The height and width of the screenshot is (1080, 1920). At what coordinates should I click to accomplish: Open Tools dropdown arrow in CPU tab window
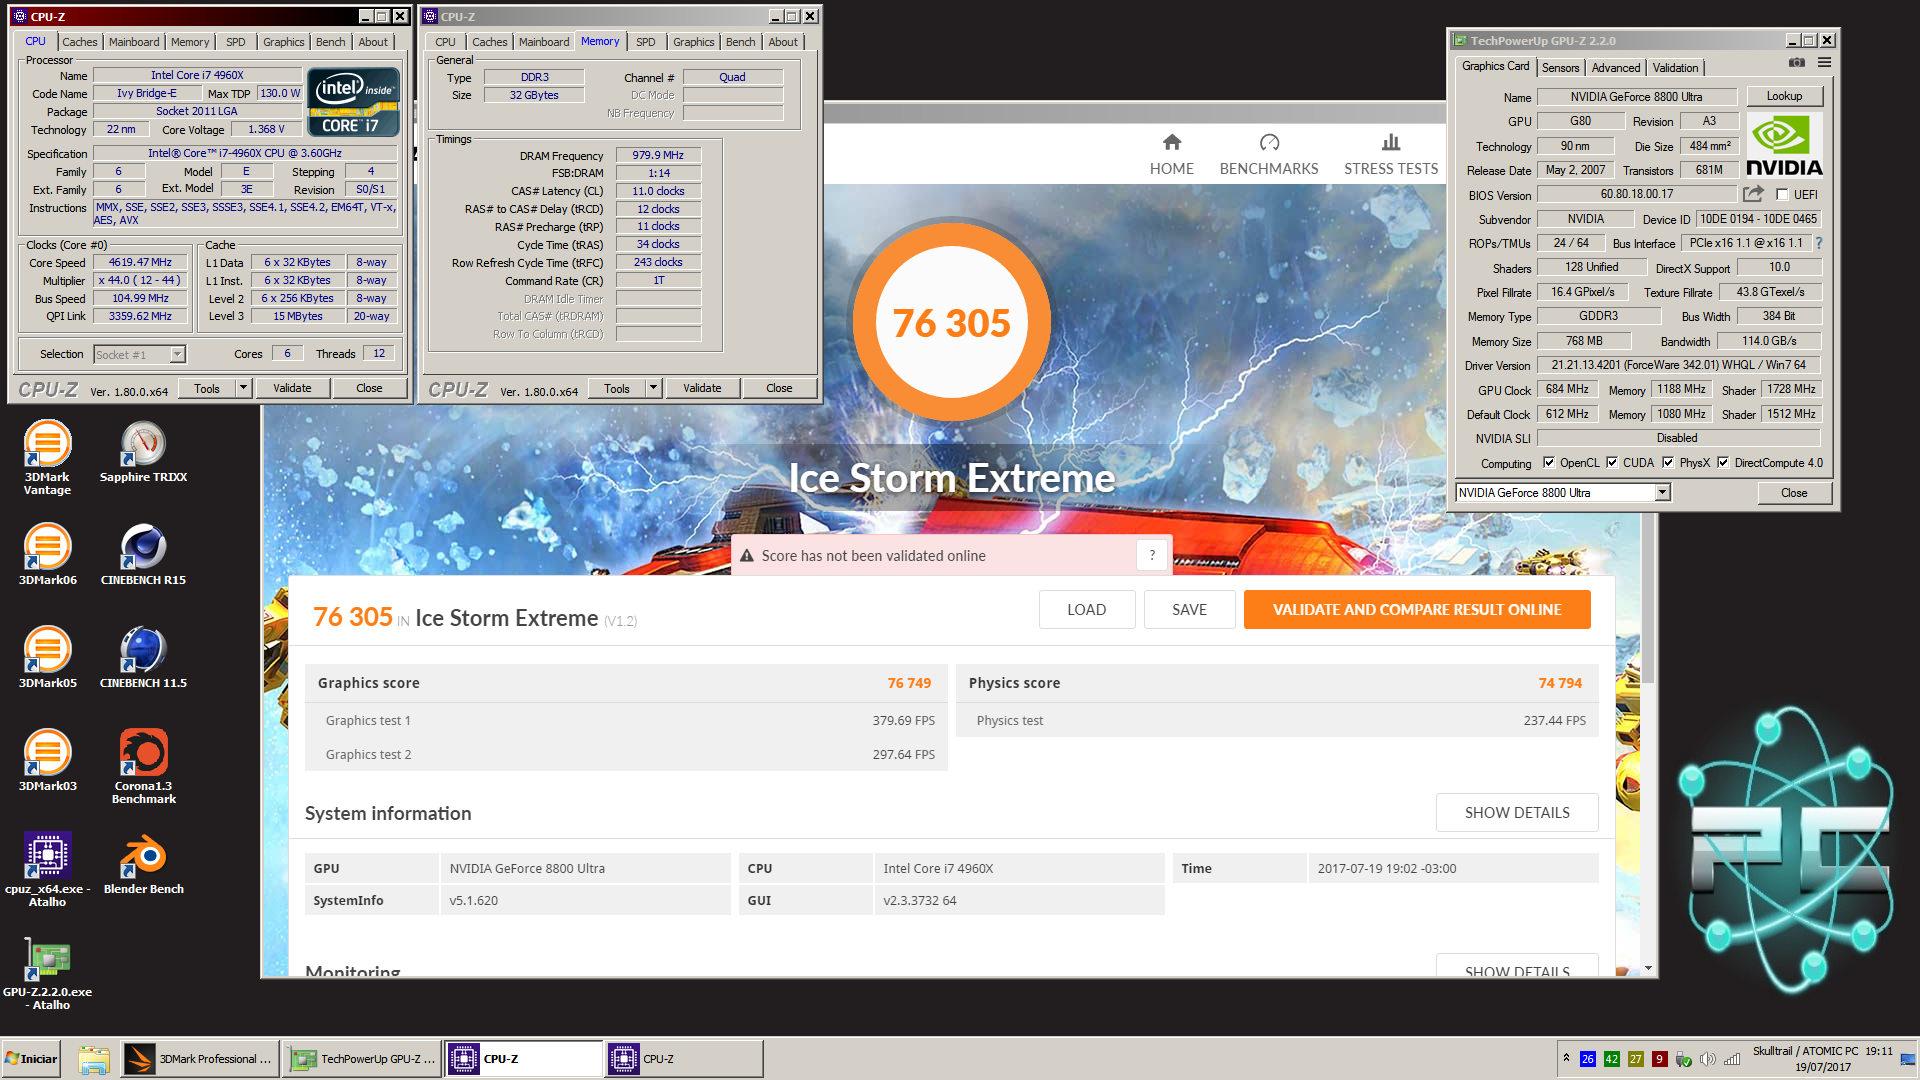pos(243,388)
